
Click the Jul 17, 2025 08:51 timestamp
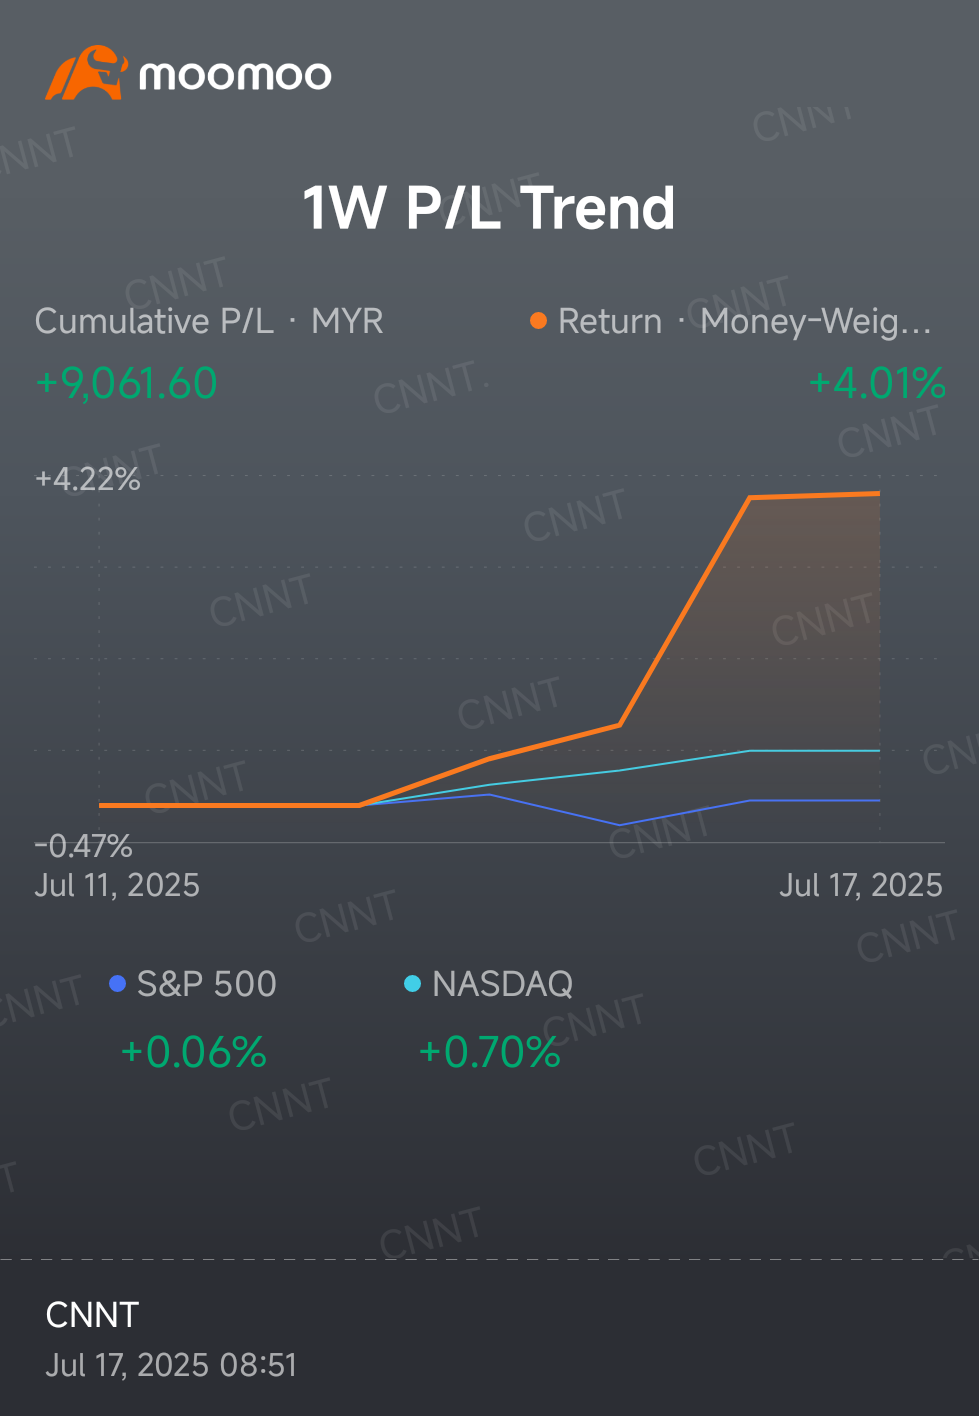171,1365
